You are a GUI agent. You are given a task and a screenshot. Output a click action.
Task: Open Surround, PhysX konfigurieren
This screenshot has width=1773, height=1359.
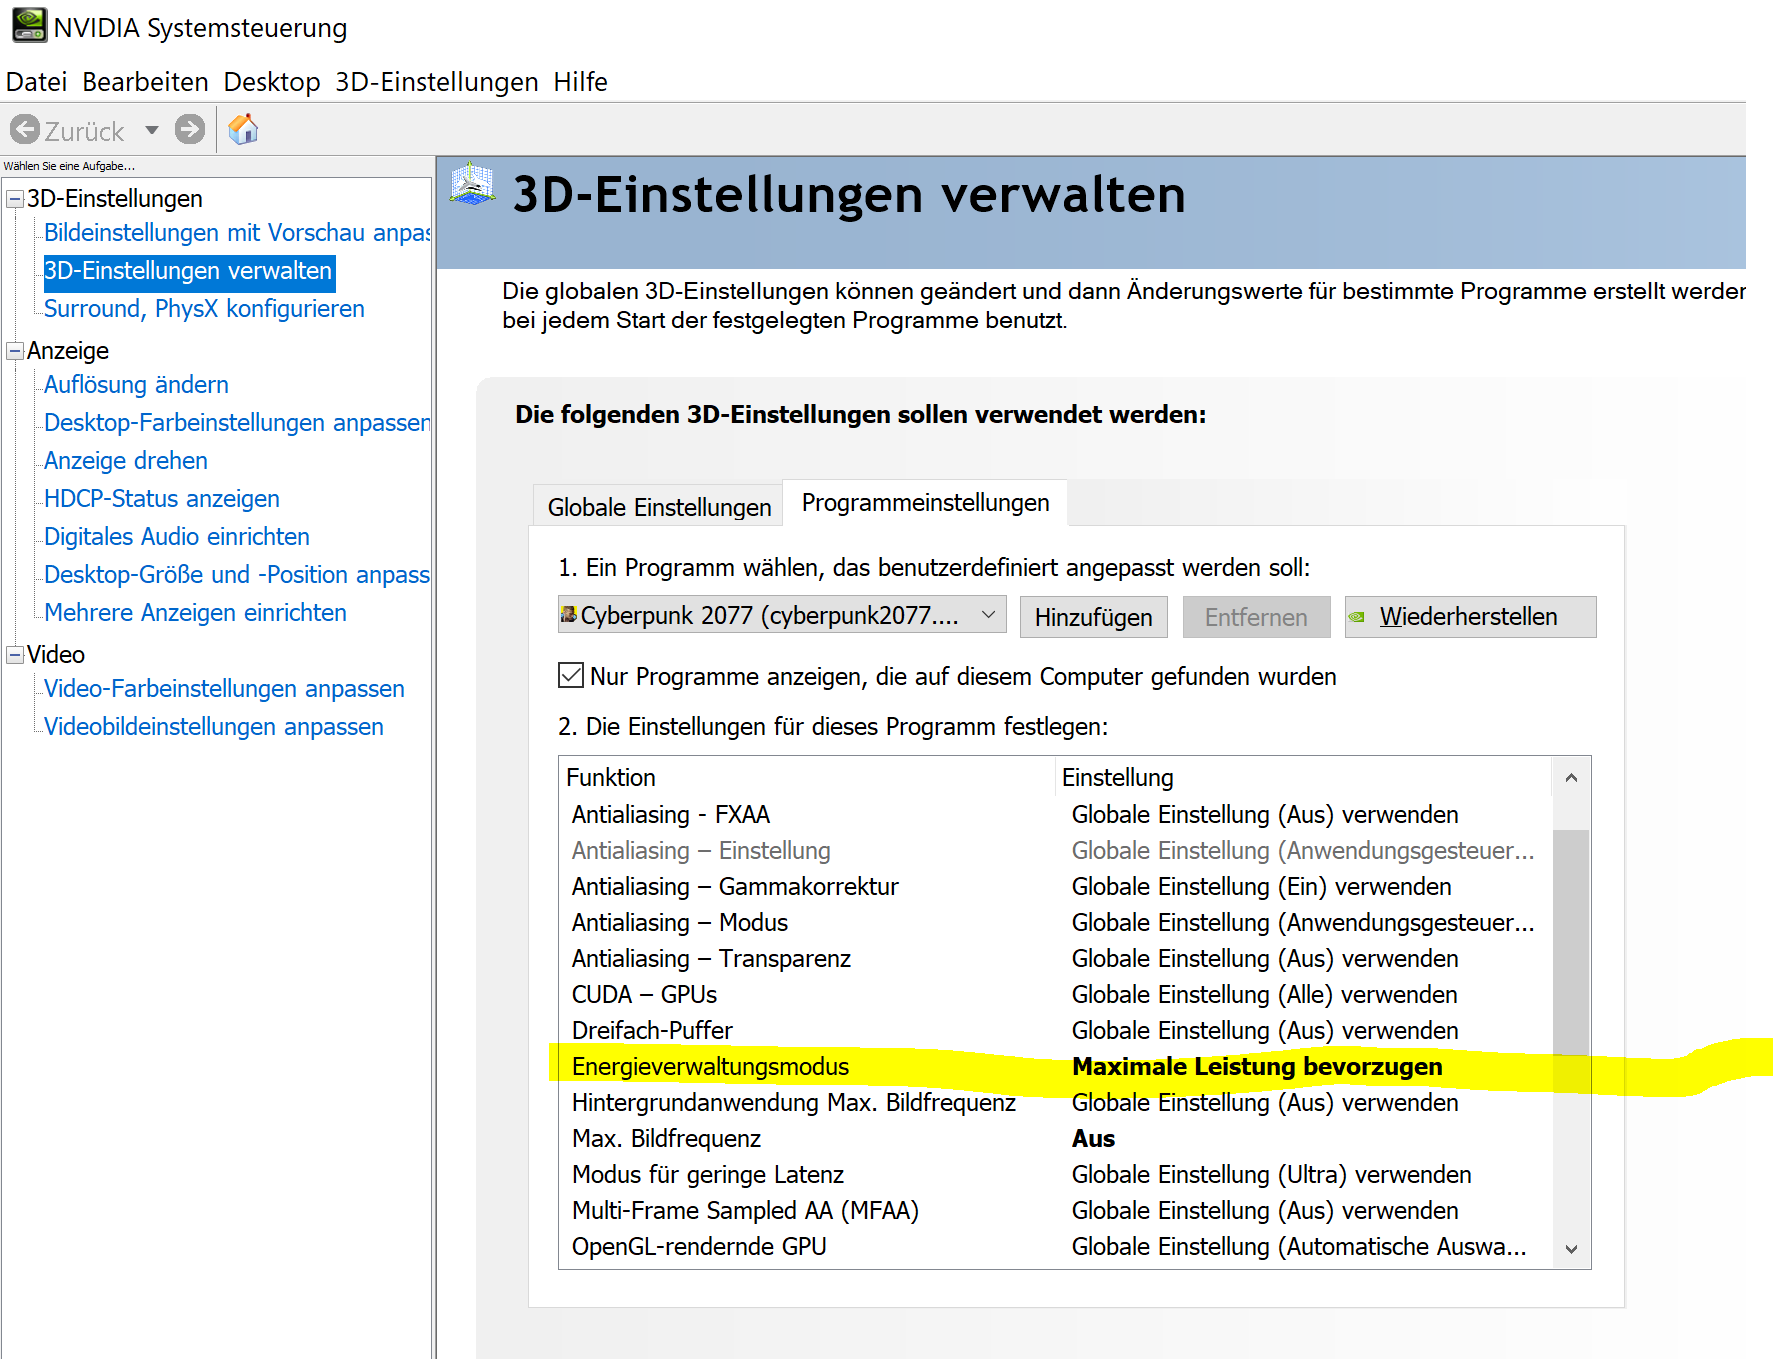coord(204,309)
